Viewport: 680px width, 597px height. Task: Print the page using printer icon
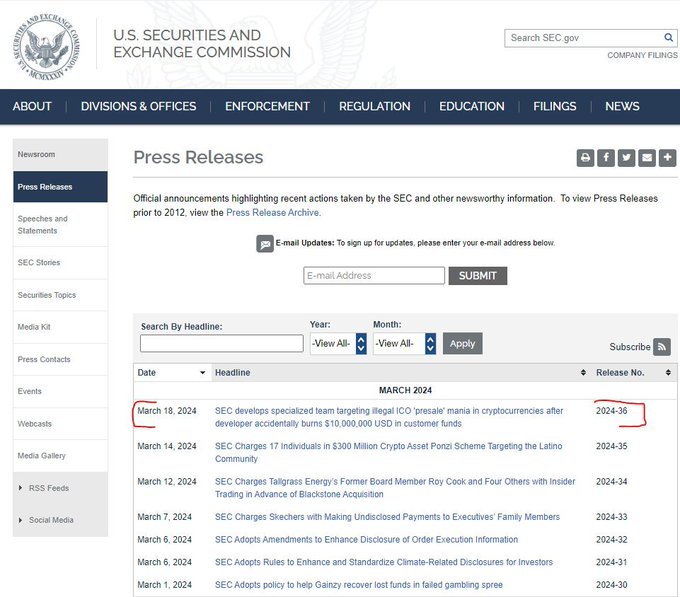[x=585, y=157]
